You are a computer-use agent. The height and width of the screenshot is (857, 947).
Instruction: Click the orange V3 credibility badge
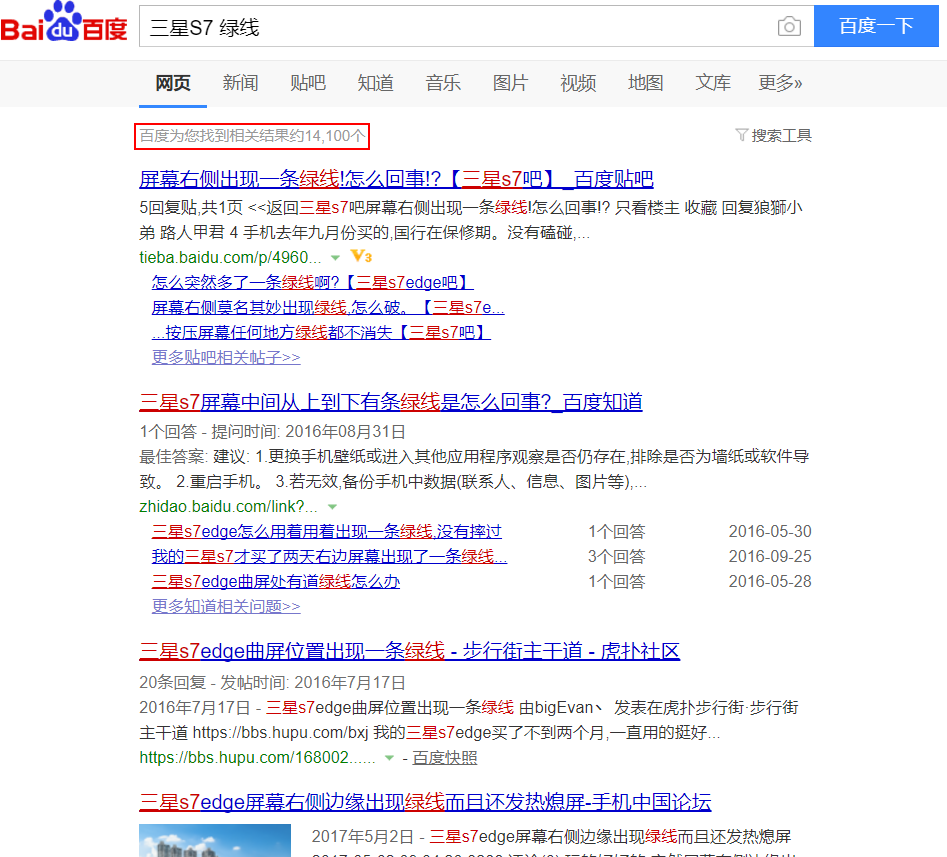360,257
